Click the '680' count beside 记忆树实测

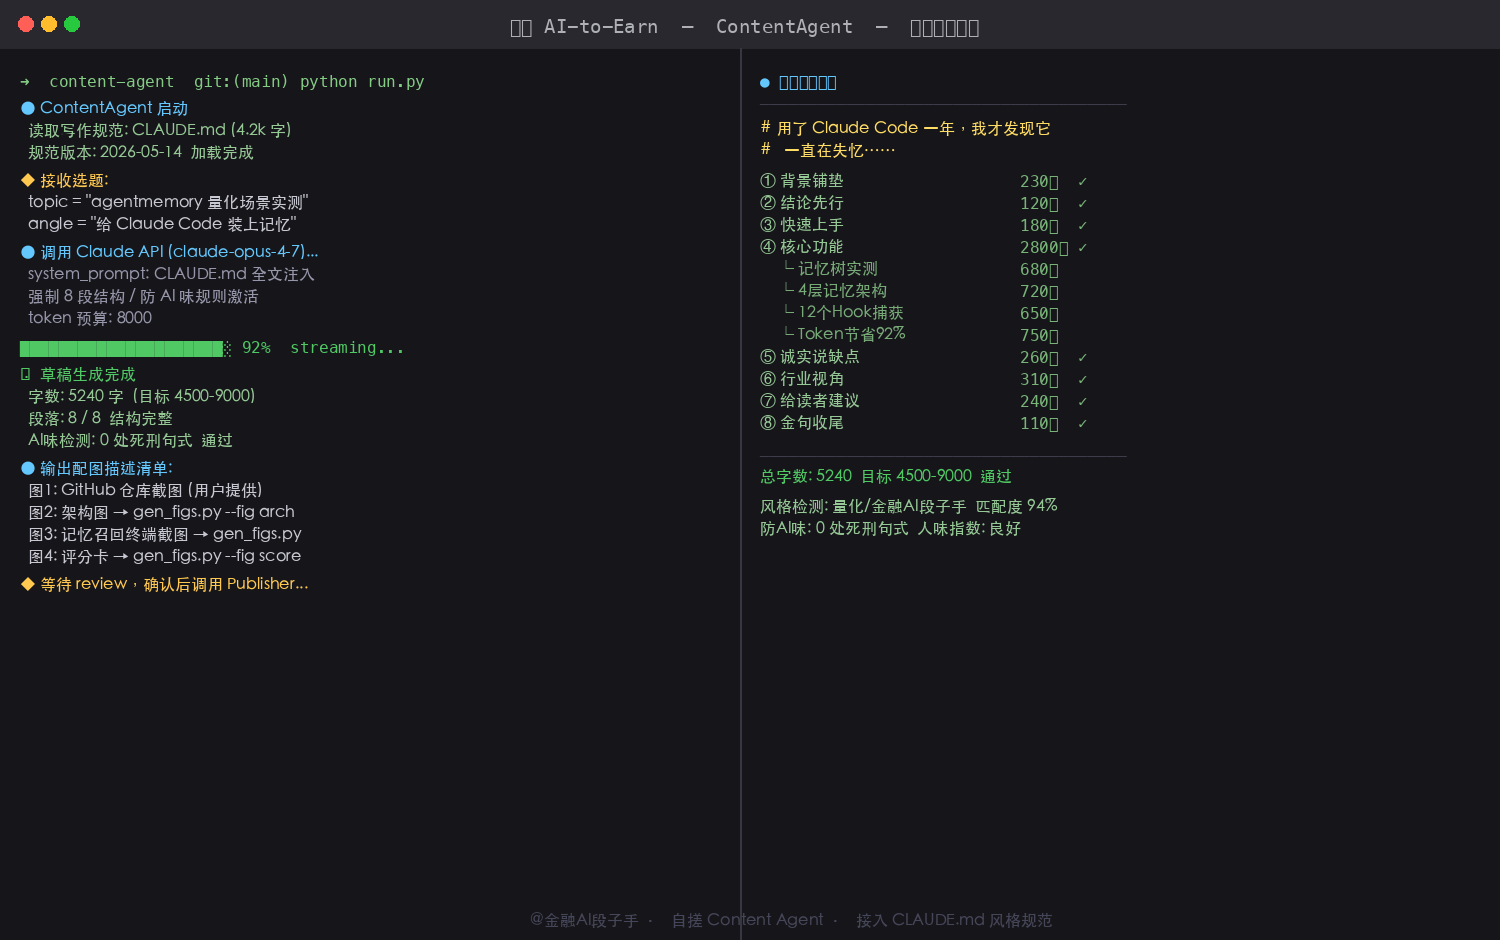[x=1039, y=270]
